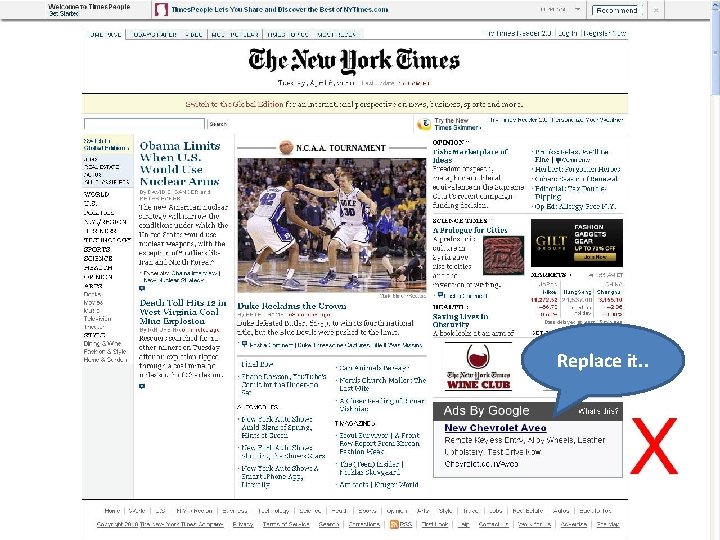
Task: Open the Ads By Google label
Action: (486, 411)
